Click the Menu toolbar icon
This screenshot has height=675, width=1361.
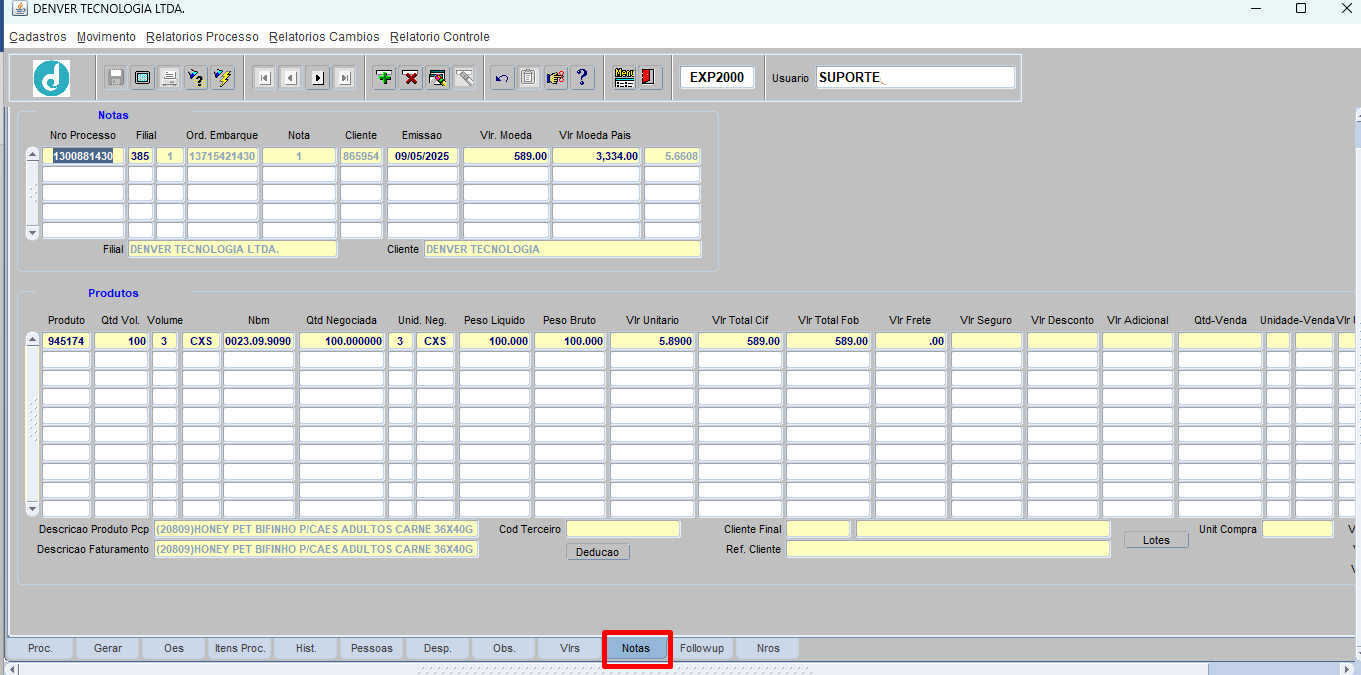click(624, 78)
